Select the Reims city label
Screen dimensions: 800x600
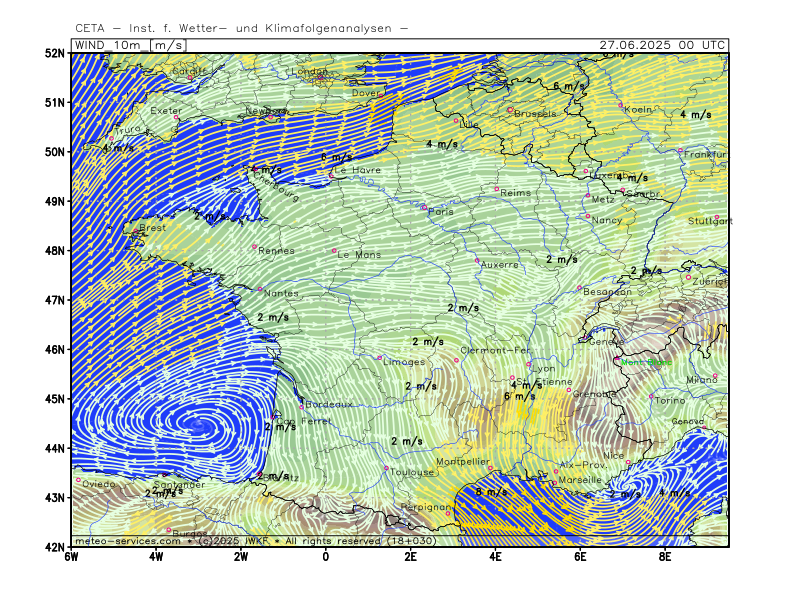point(516,193)
